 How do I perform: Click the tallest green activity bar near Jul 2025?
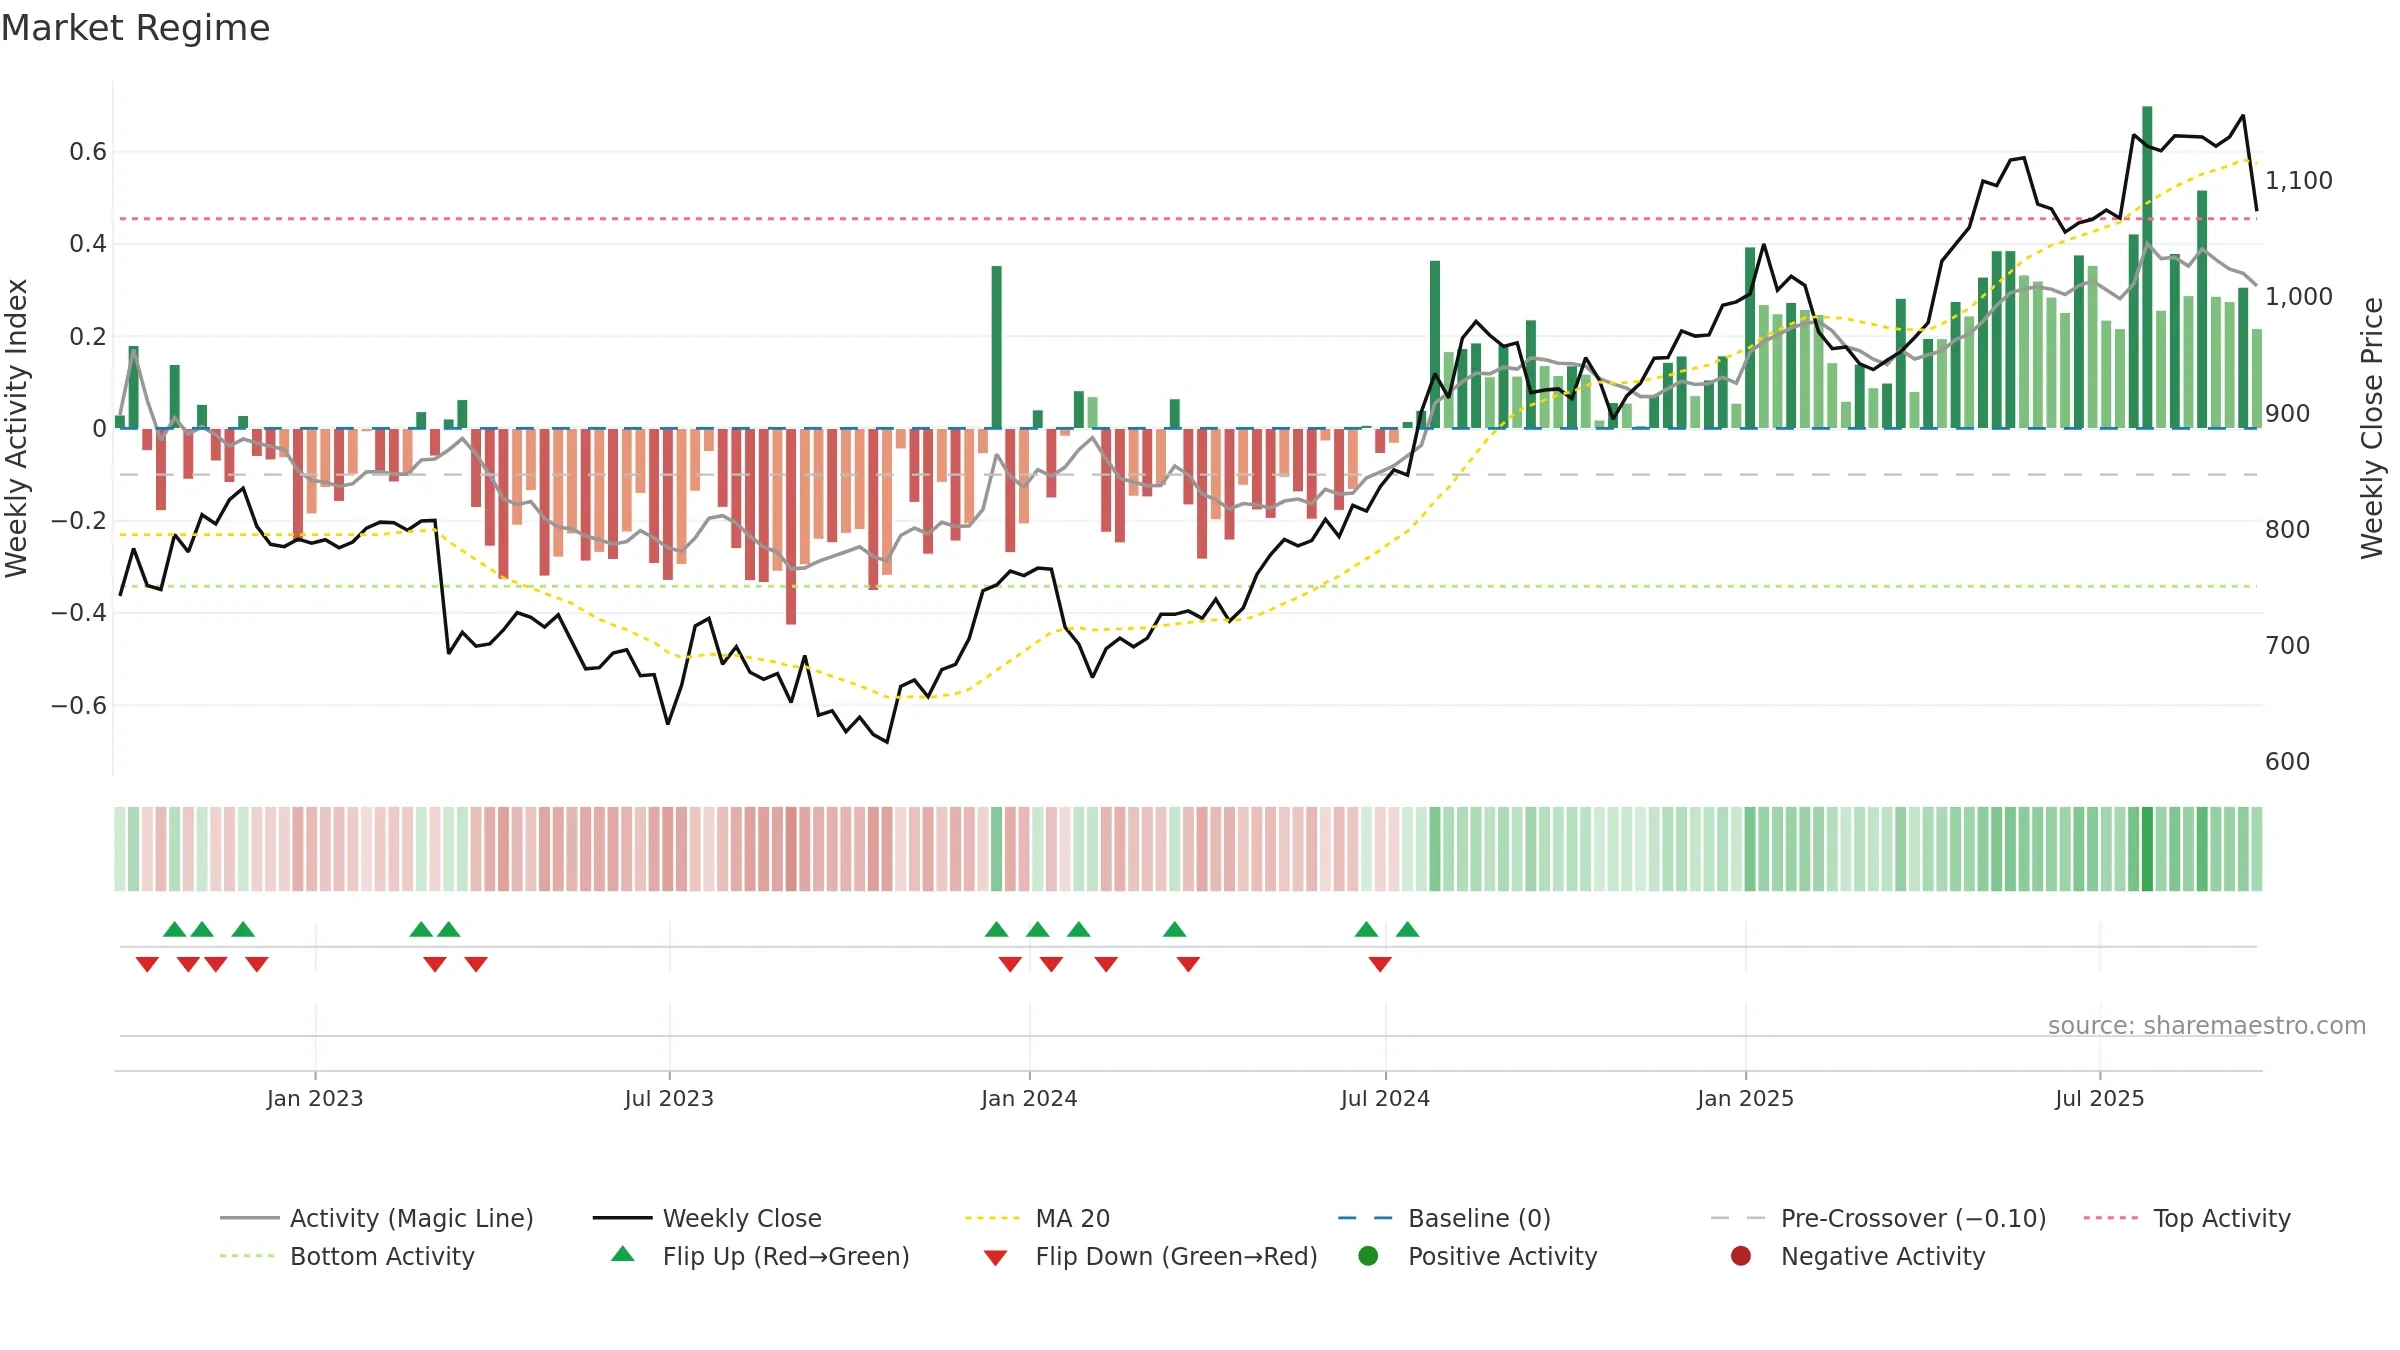pos(2147,267)
